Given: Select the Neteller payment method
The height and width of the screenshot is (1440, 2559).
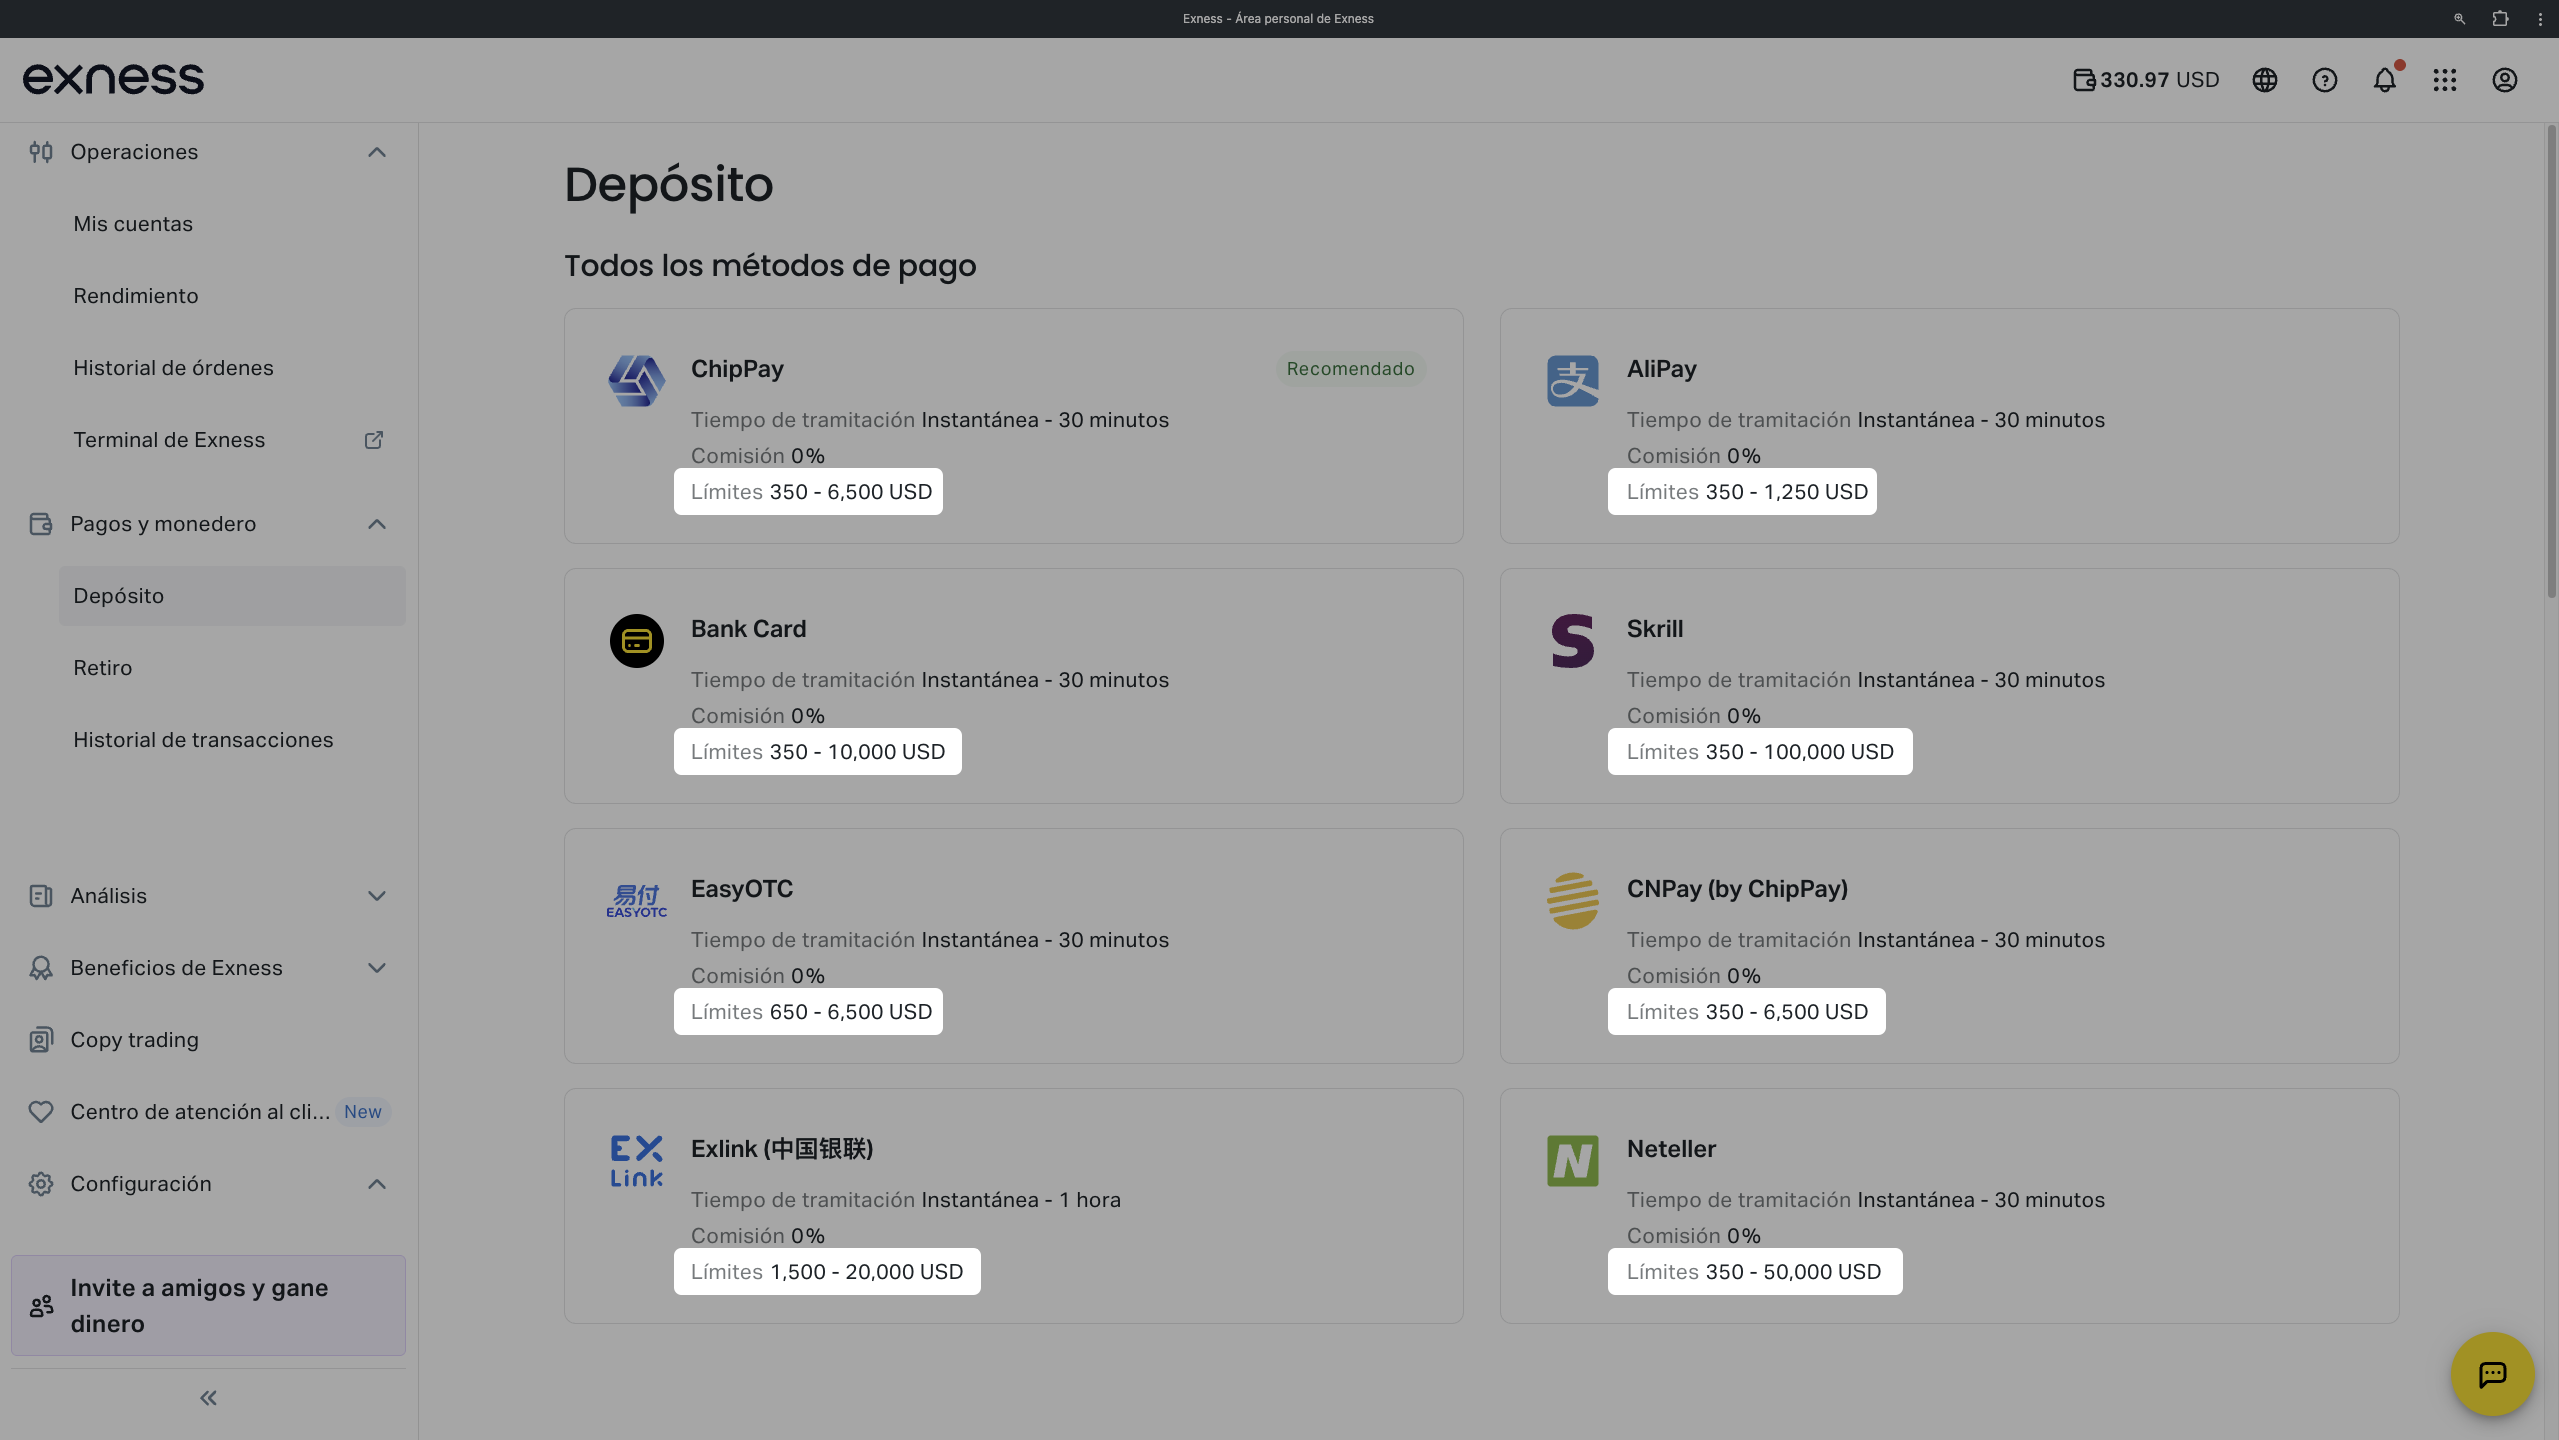Looking at the screenshot, I should (1949, 1206).
